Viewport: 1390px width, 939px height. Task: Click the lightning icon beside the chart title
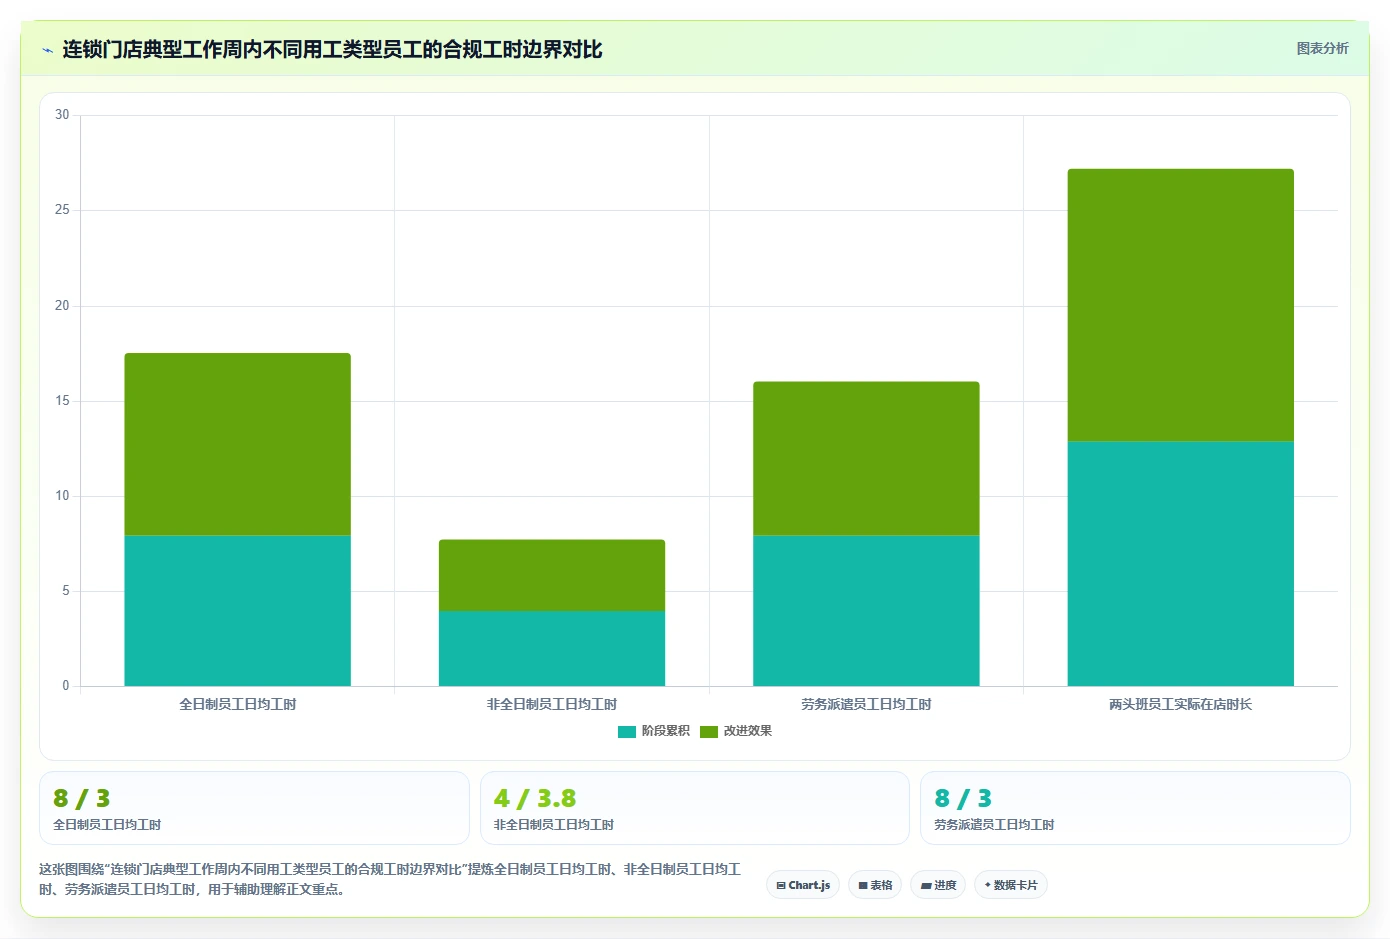tap(47, 50)
